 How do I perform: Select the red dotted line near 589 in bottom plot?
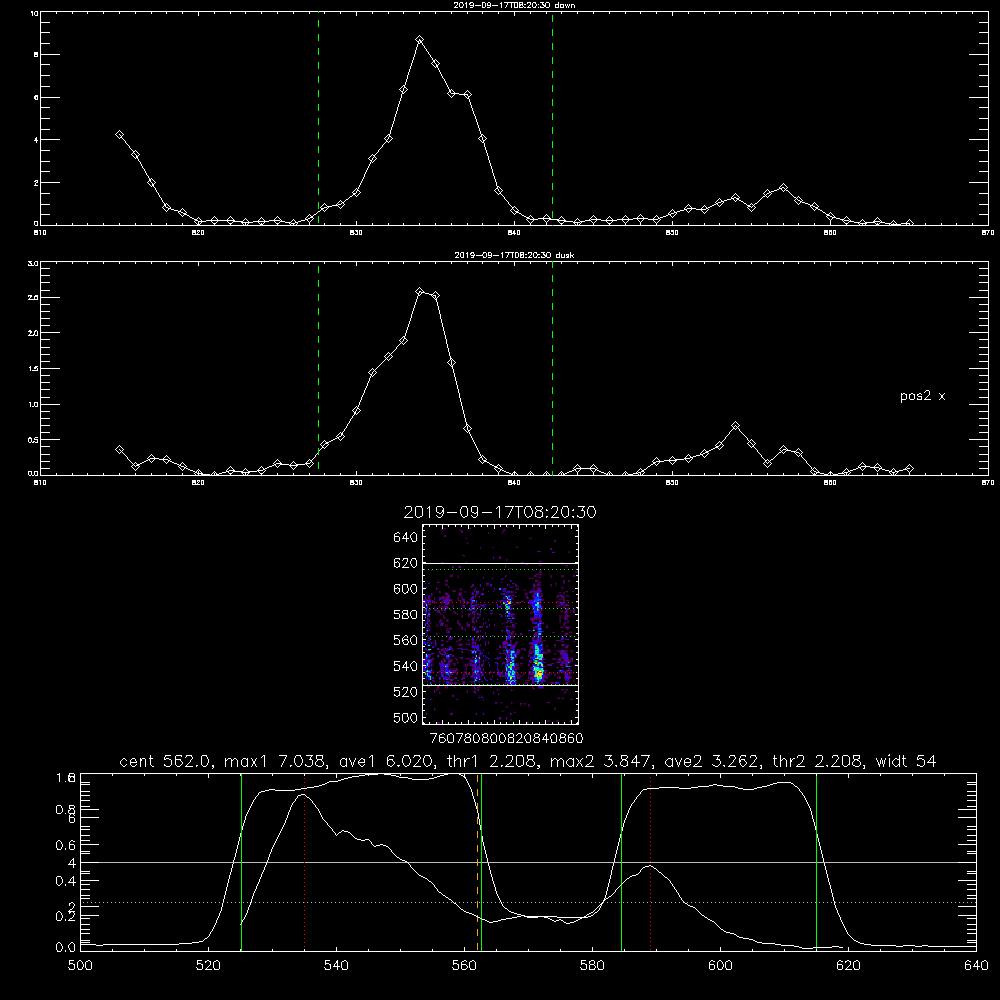(x=651, y=862)
